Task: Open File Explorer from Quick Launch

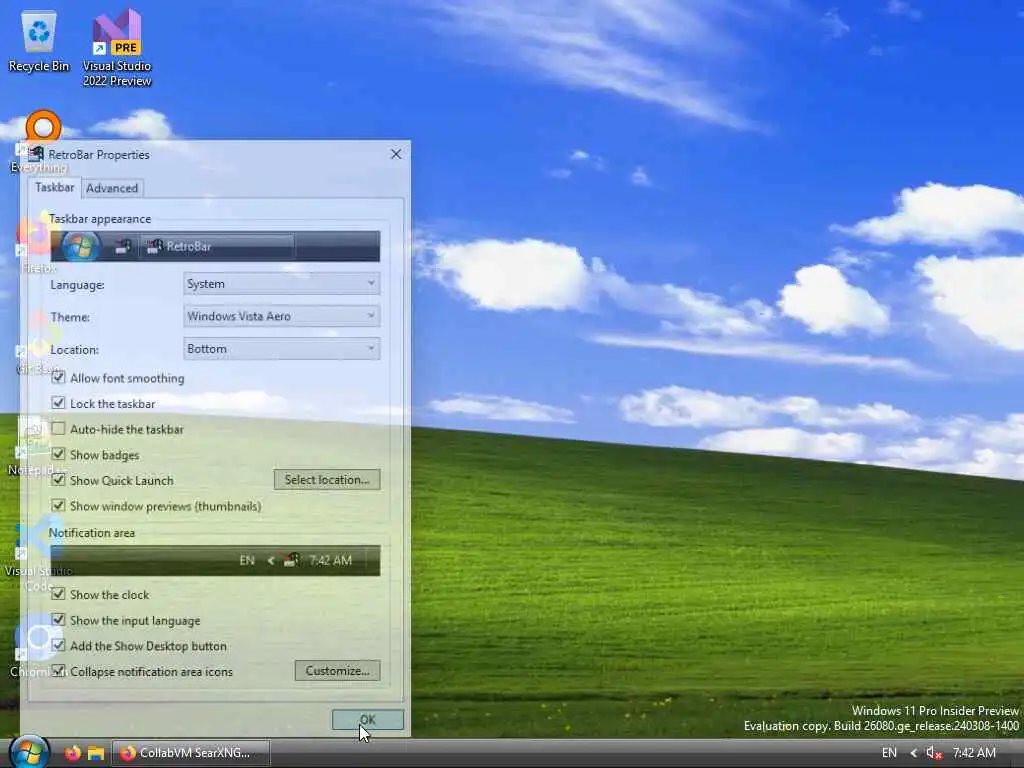Action: click(96, 753)
